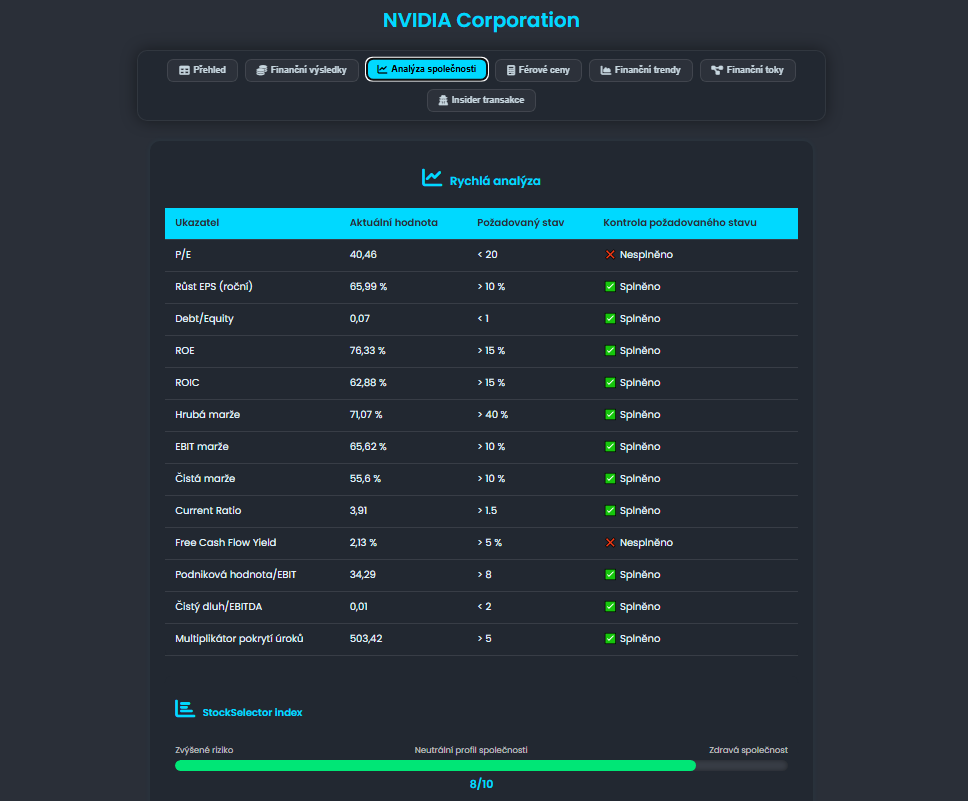Click the StockSelector Index bar-chart icon

(185, 709)
